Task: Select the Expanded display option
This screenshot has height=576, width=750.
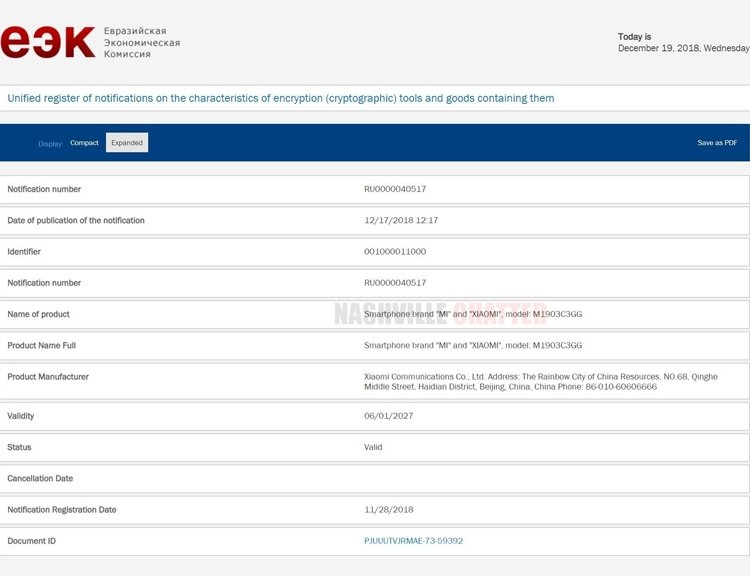Action: (127, 143)
